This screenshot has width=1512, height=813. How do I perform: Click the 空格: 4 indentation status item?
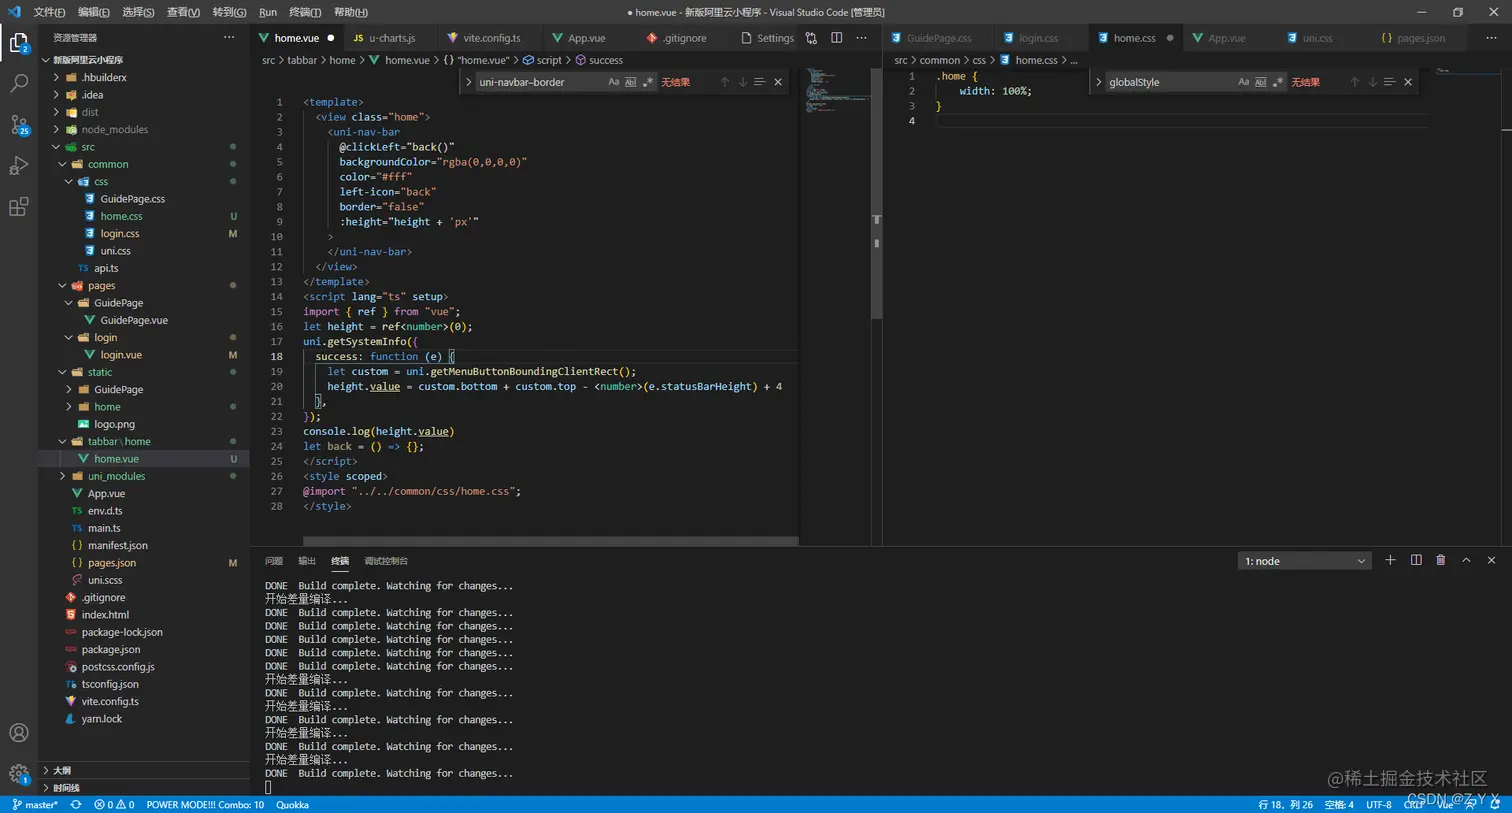coord(1339,805)
